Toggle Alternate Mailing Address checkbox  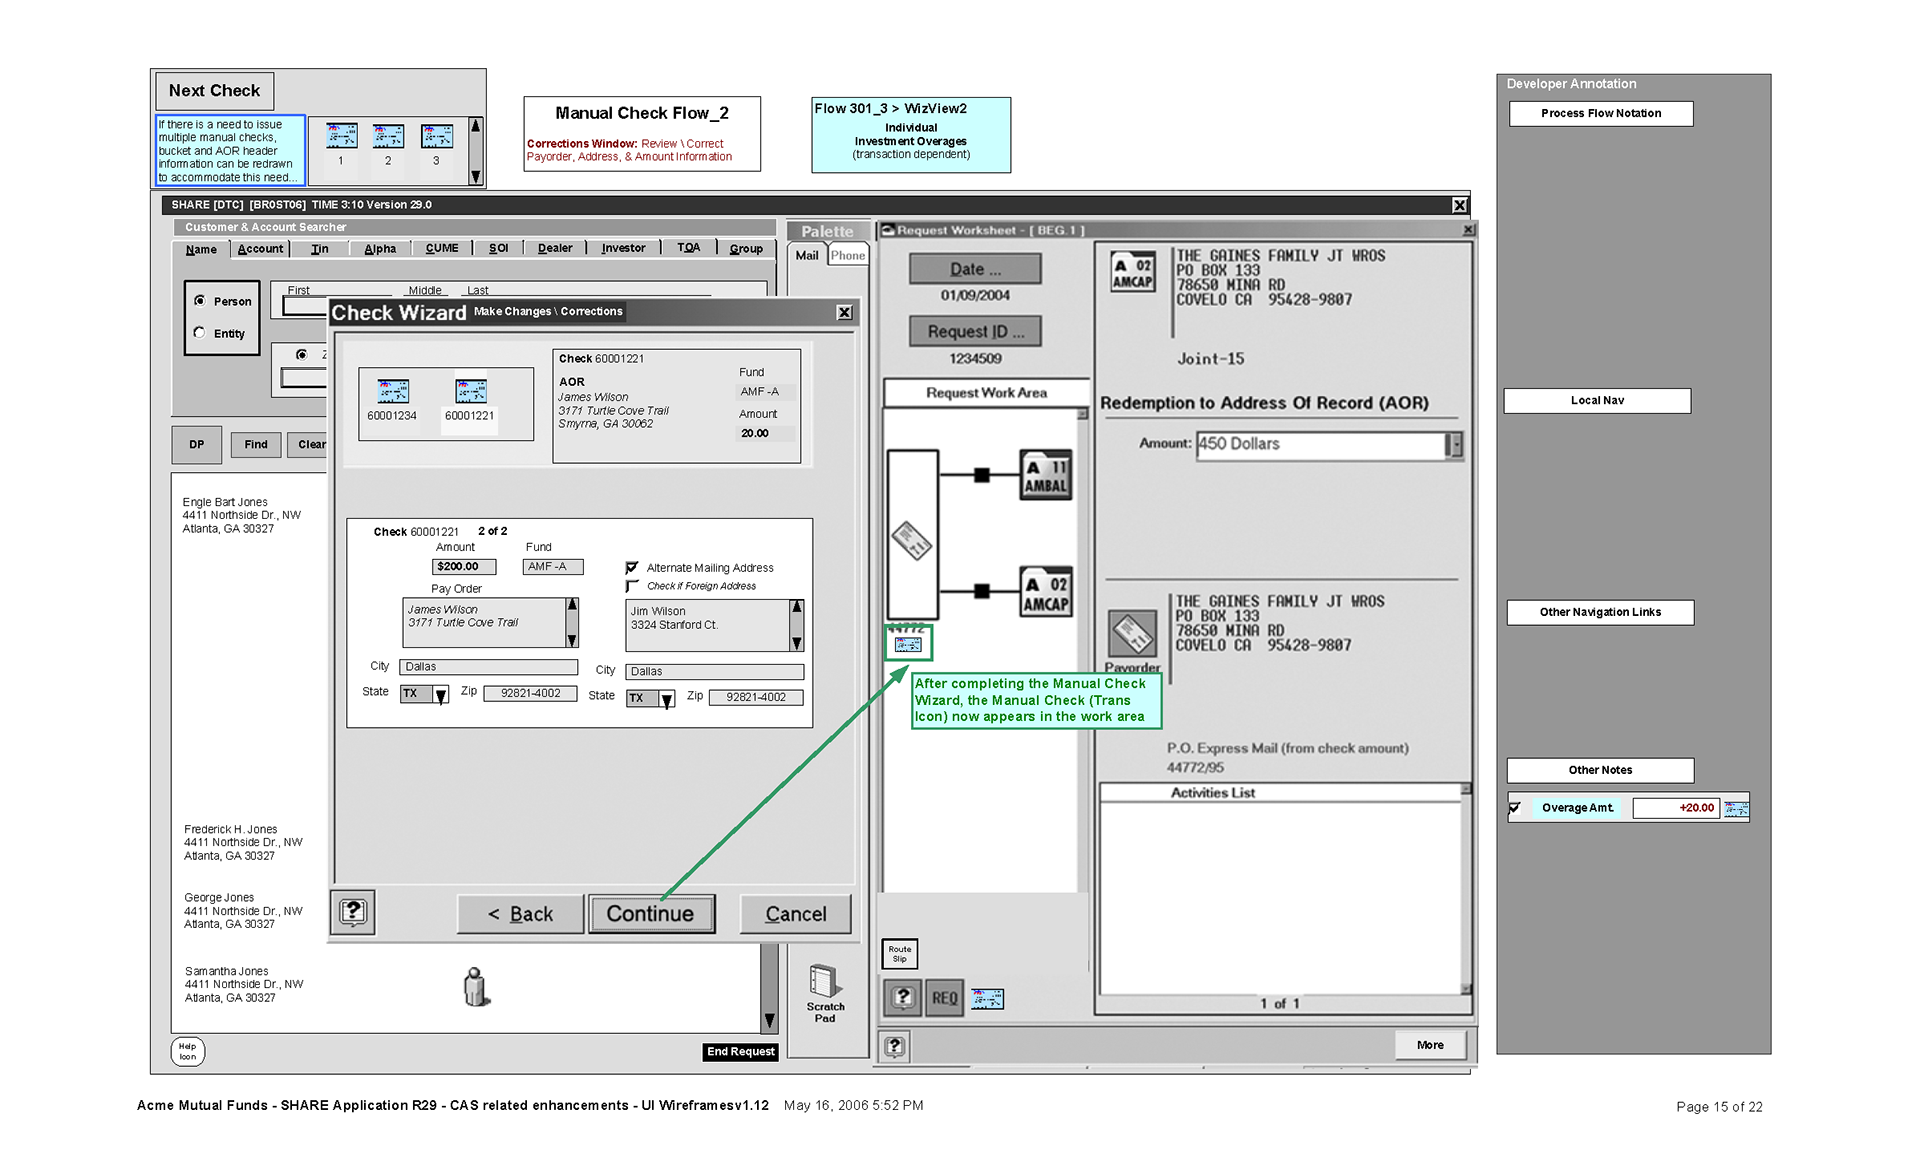(x=632, y=567)
